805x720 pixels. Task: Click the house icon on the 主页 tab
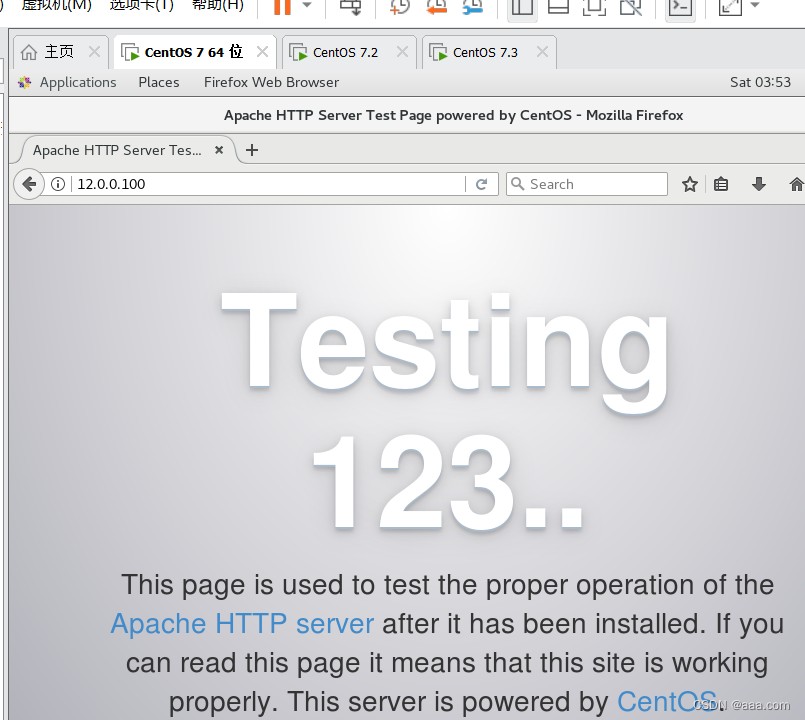(29, 52)
